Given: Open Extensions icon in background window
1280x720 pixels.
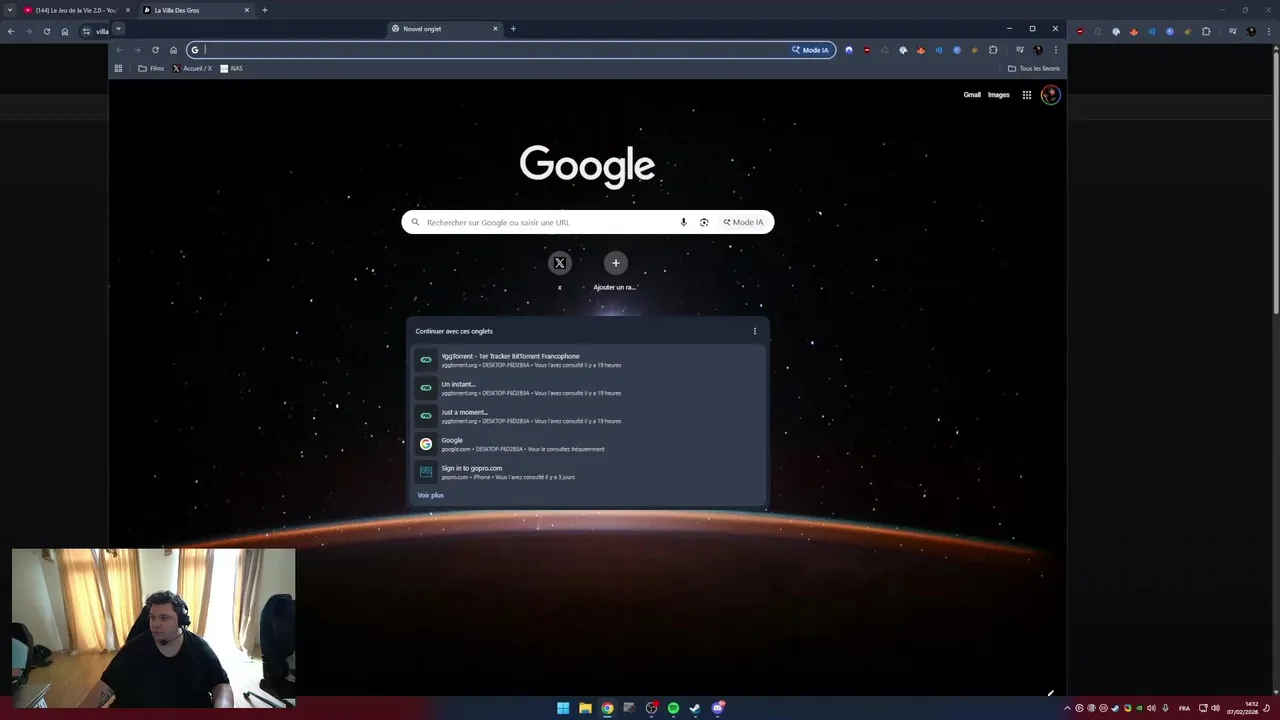Looking at the screenshot, I should point(1206,31).
